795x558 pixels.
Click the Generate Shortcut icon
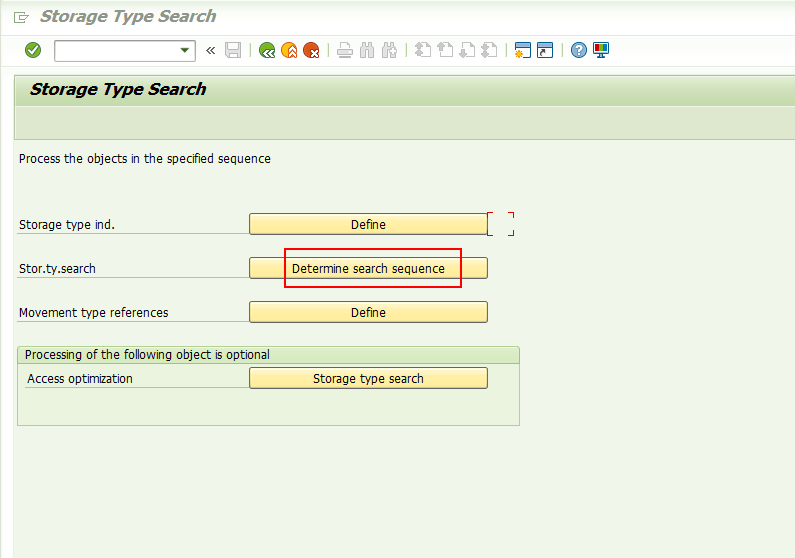click(545, 50)
